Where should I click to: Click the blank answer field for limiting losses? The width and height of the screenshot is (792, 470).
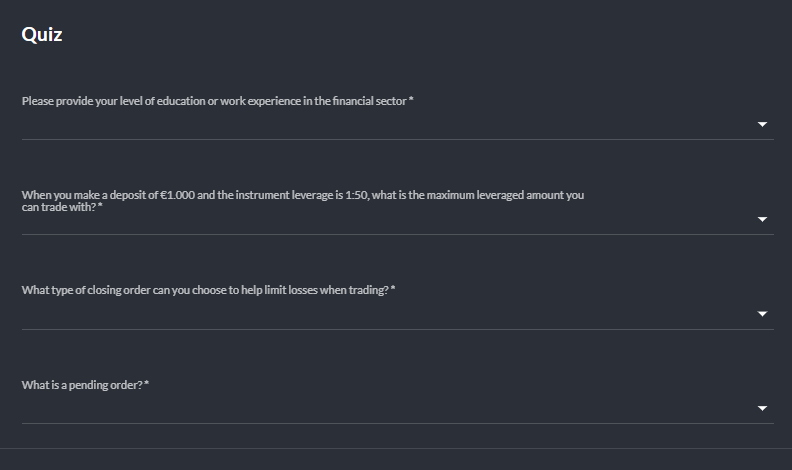(x=398, y=315)
